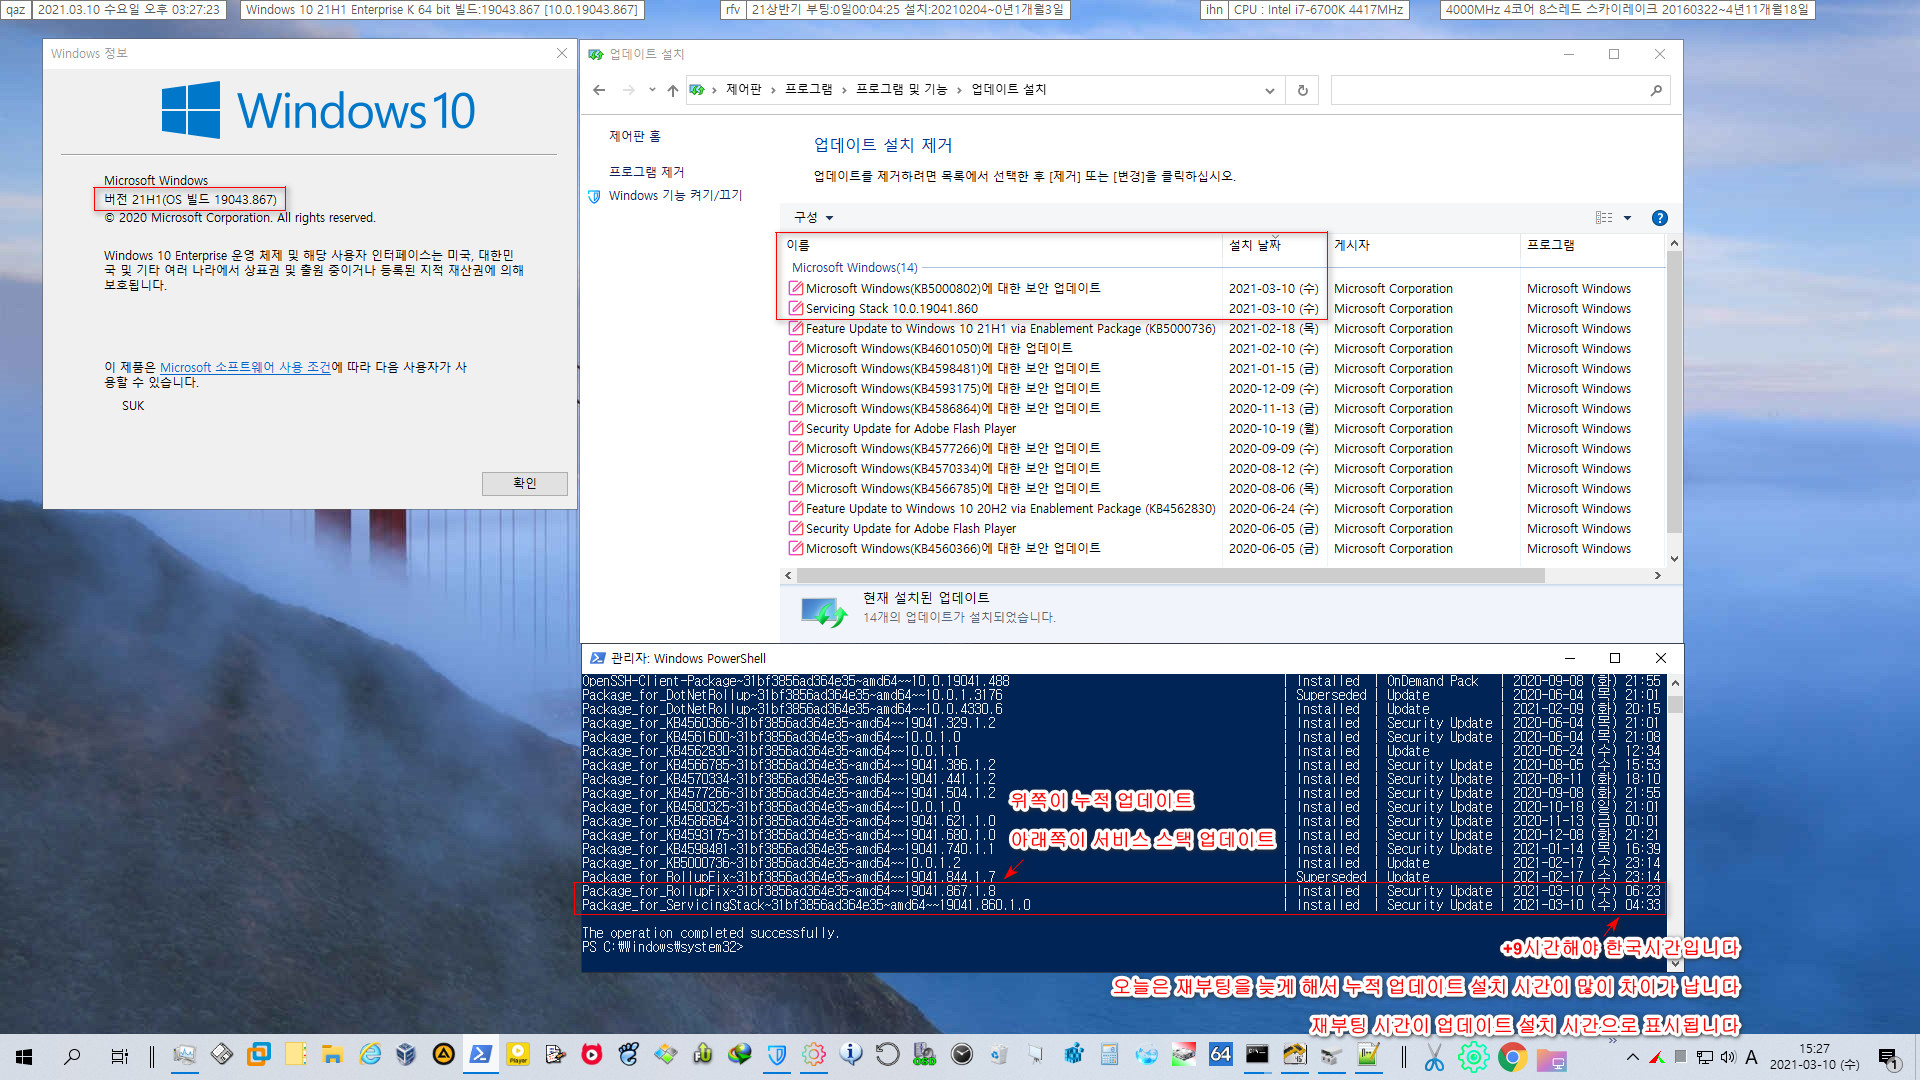1920x1080 pixels.
Task: Open view options dropdown arrow
Action: click(x=1628, y=218)
